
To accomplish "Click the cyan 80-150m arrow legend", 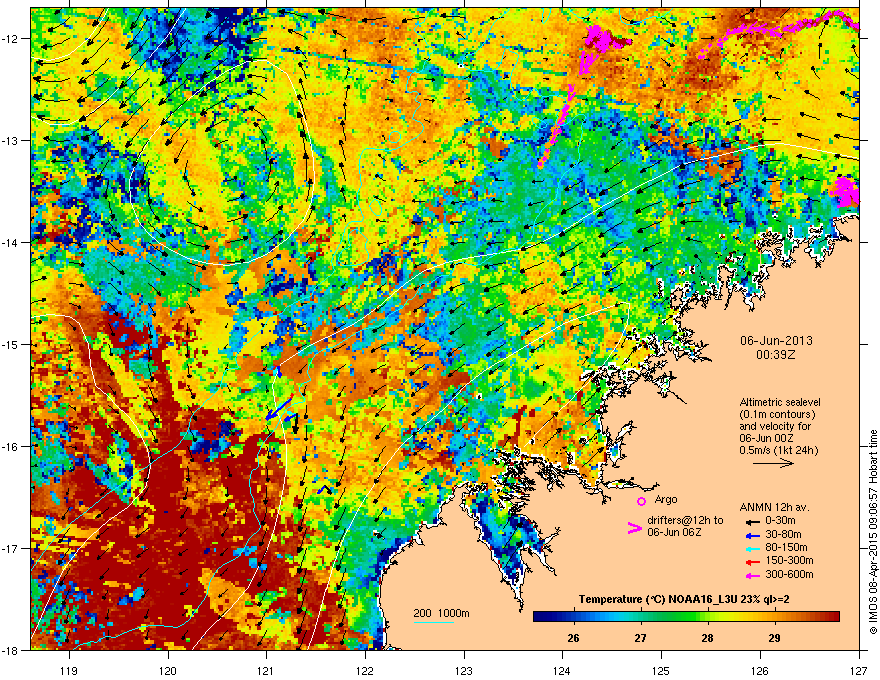I will coord(751,548).
